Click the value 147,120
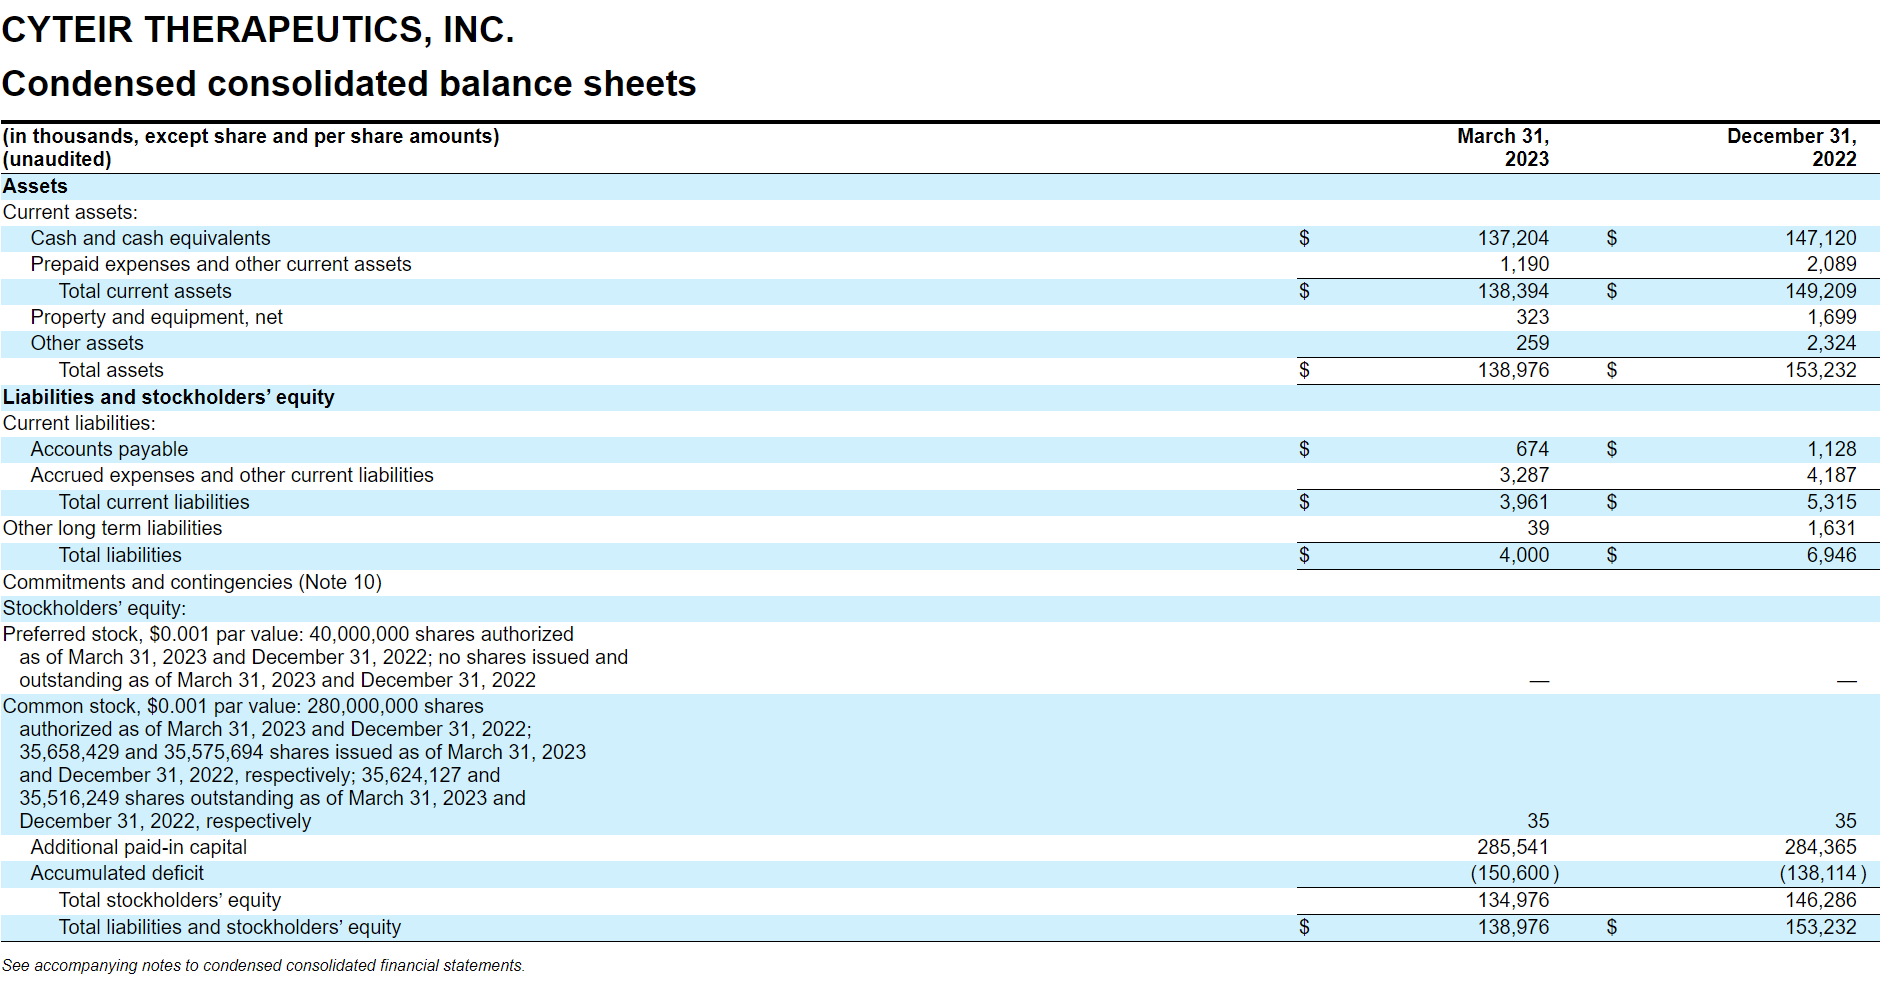The image size is (1884, 981). coord(1821,238)
